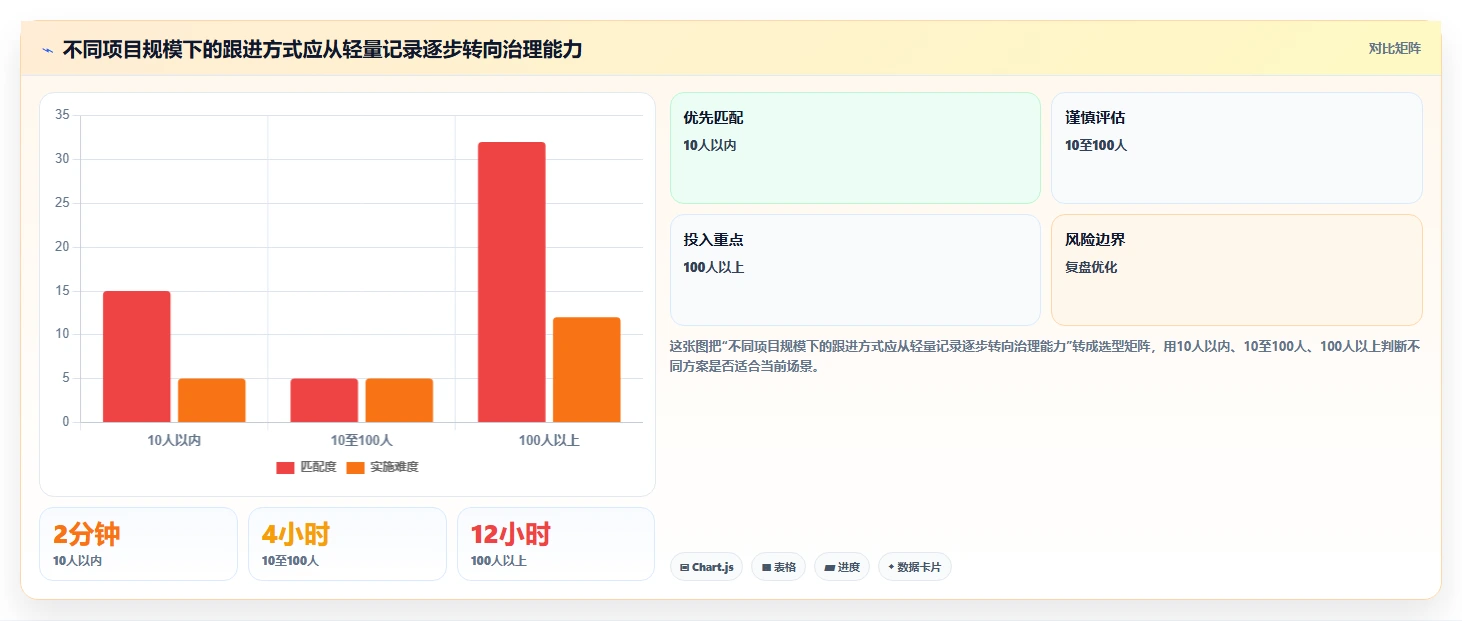
Task: Click the 10至100人 x-axis label
Action: point(362,440)
